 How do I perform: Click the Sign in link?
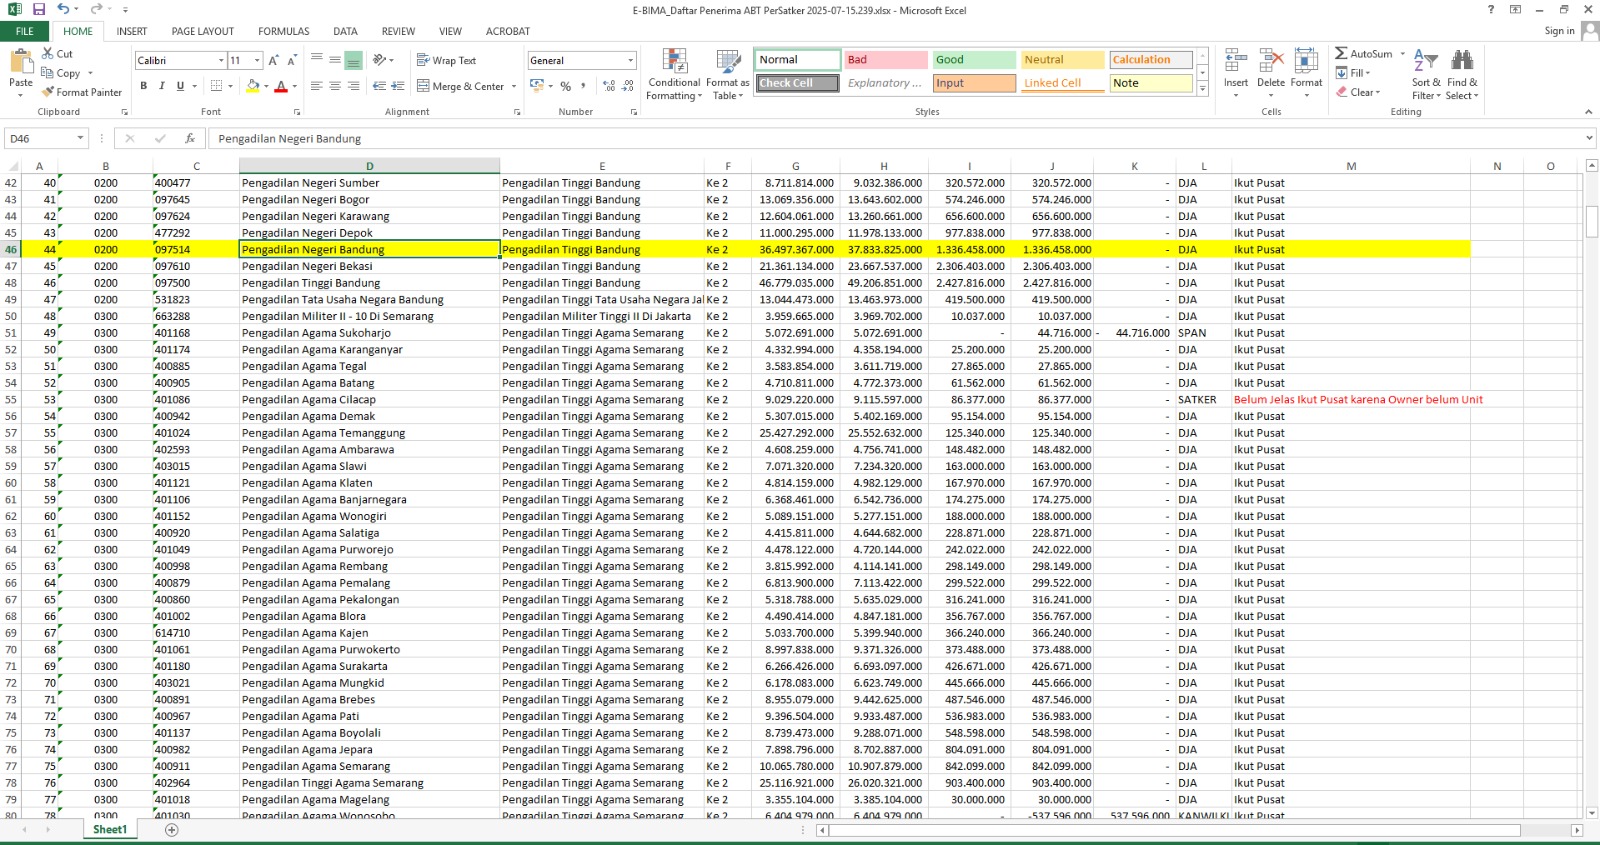(1559, 31)
